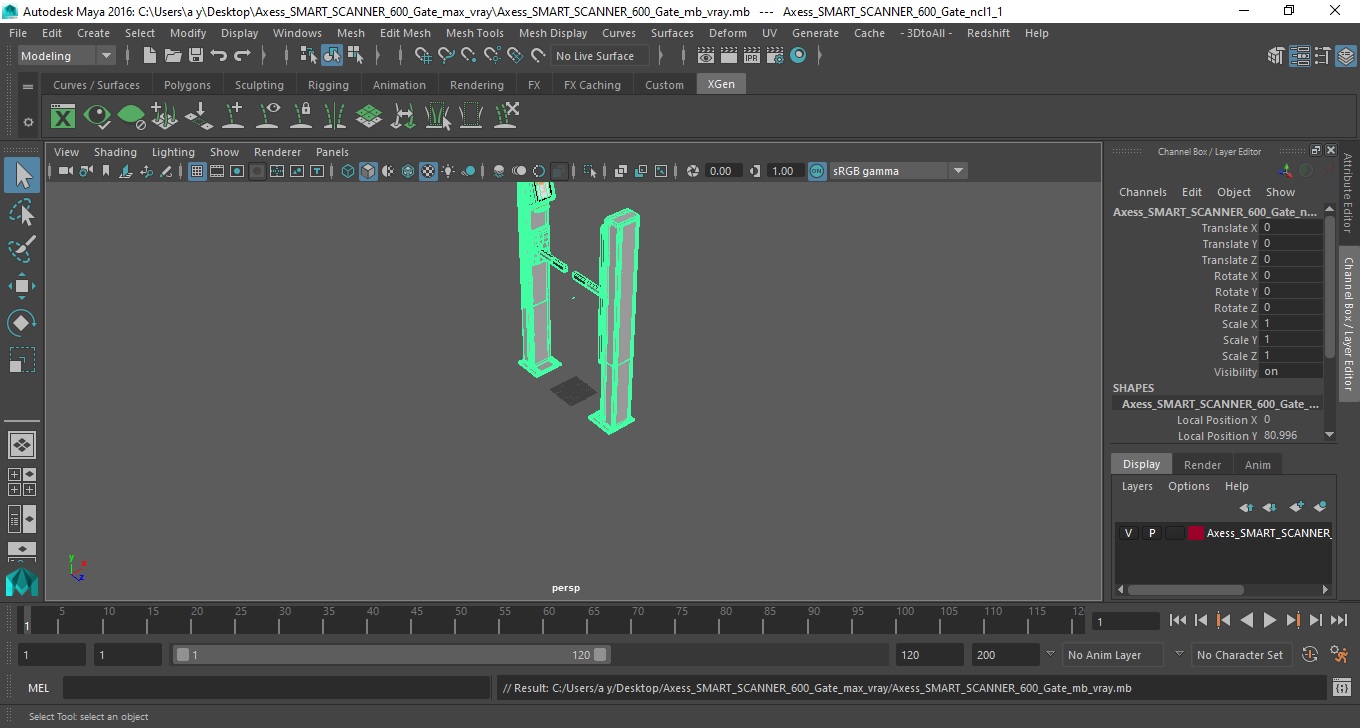
Task: Click the IPR render icon
Action: click(752, 56)
